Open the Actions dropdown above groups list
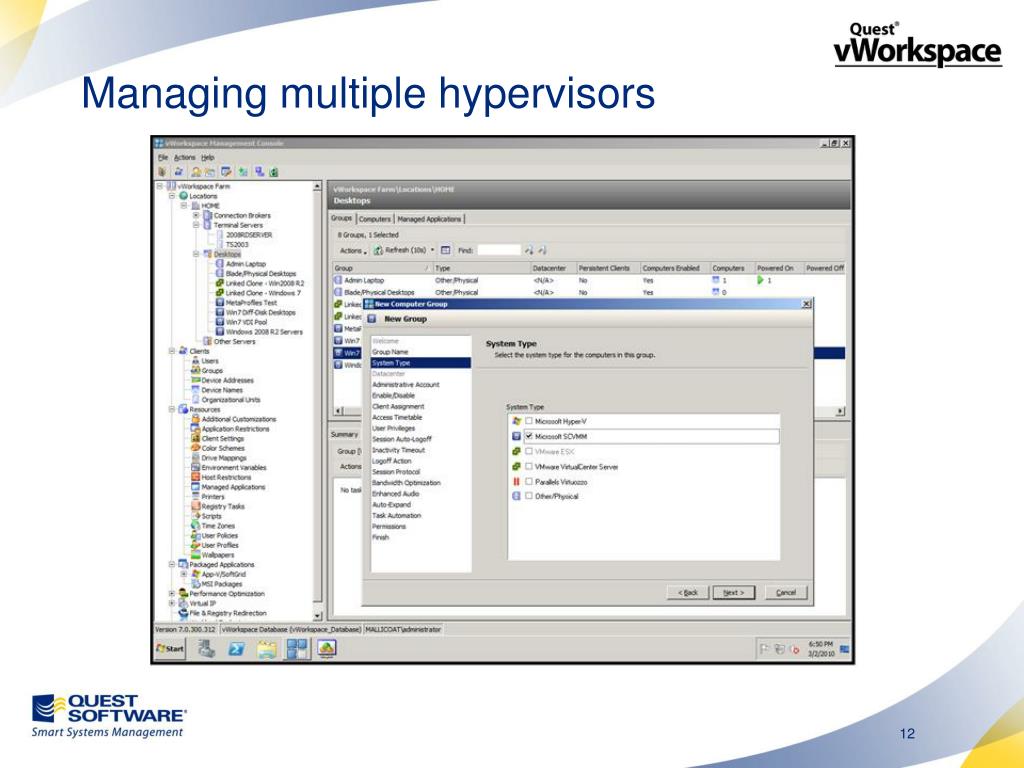 tap(353, 251)
